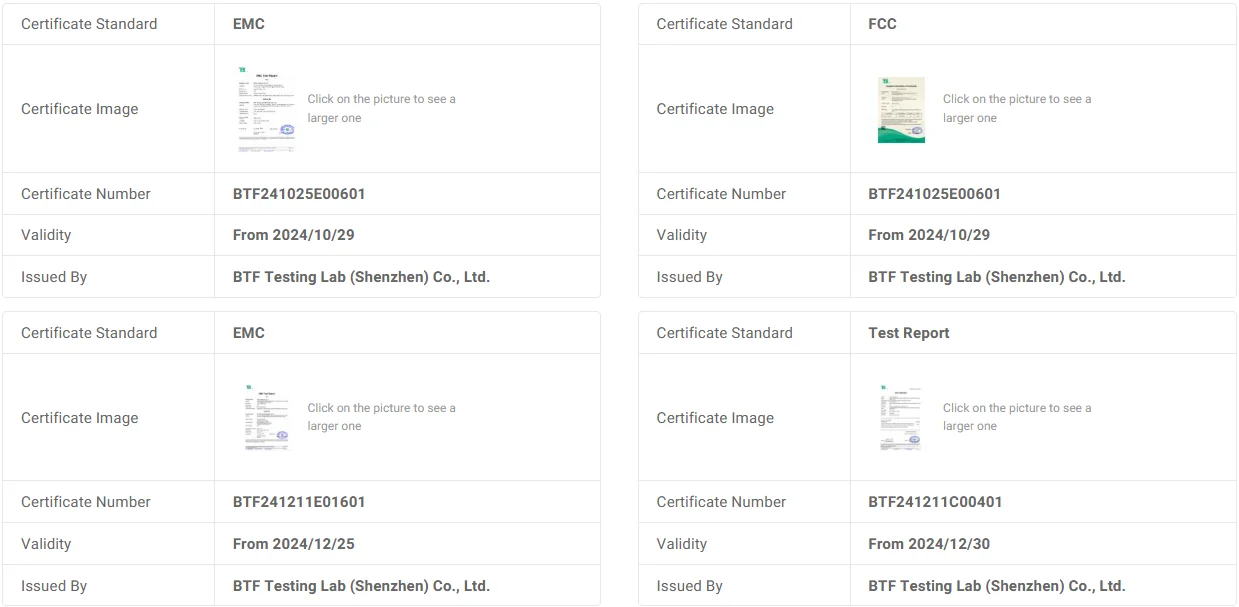The height and width of the screenshot is (607, 1239).
Task: Click the FCC card's From 2024/10/29 validity
Action: pyautogui.click(x=929, y=235)
